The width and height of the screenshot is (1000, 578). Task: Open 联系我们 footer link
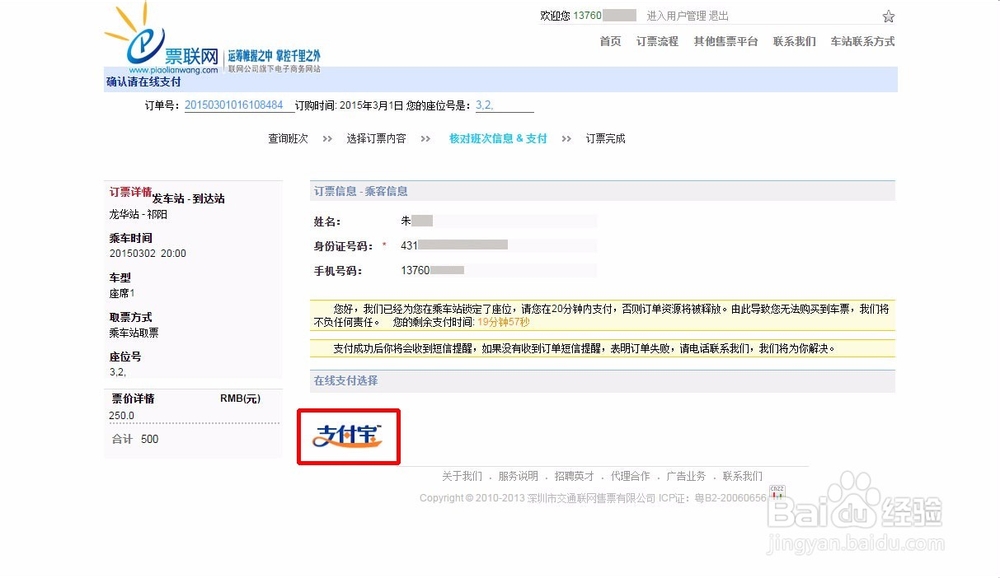742,477
